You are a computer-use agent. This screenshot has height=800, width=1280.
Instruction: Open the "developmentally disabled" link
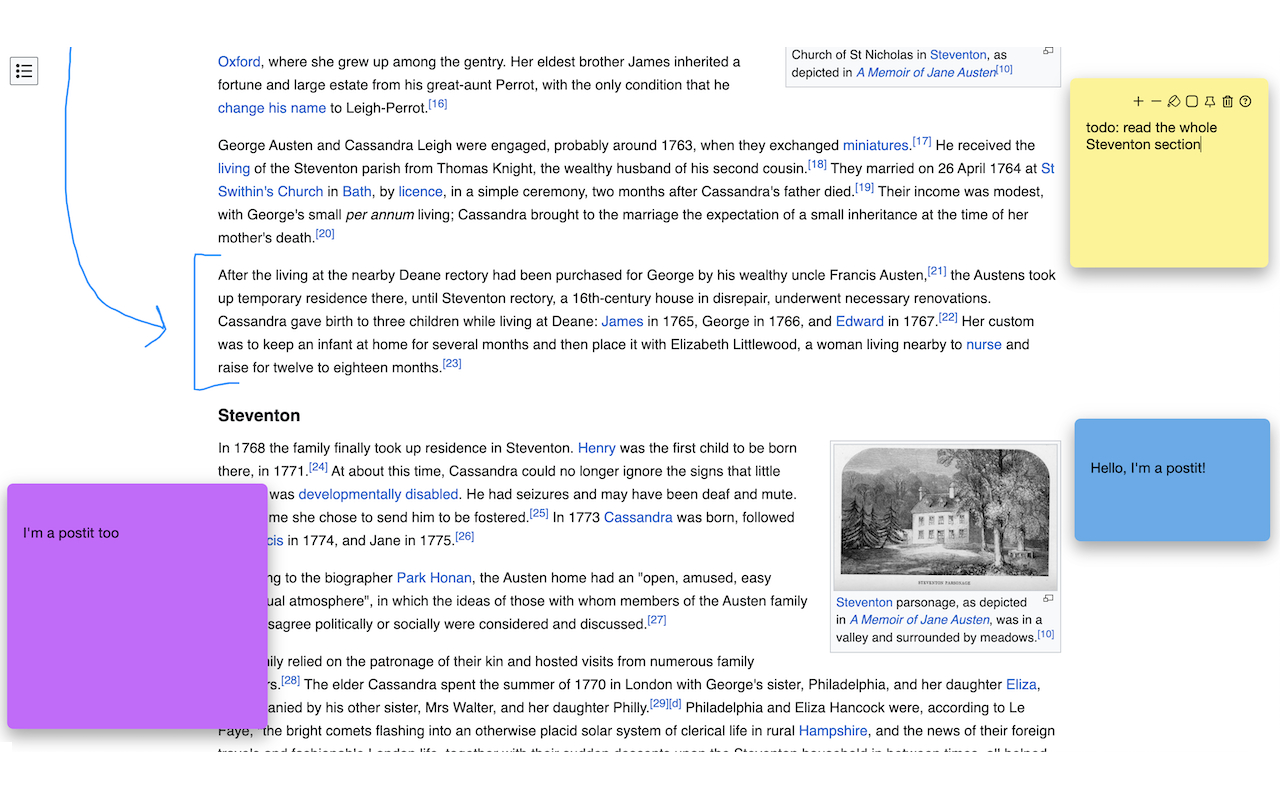[378, 494]
